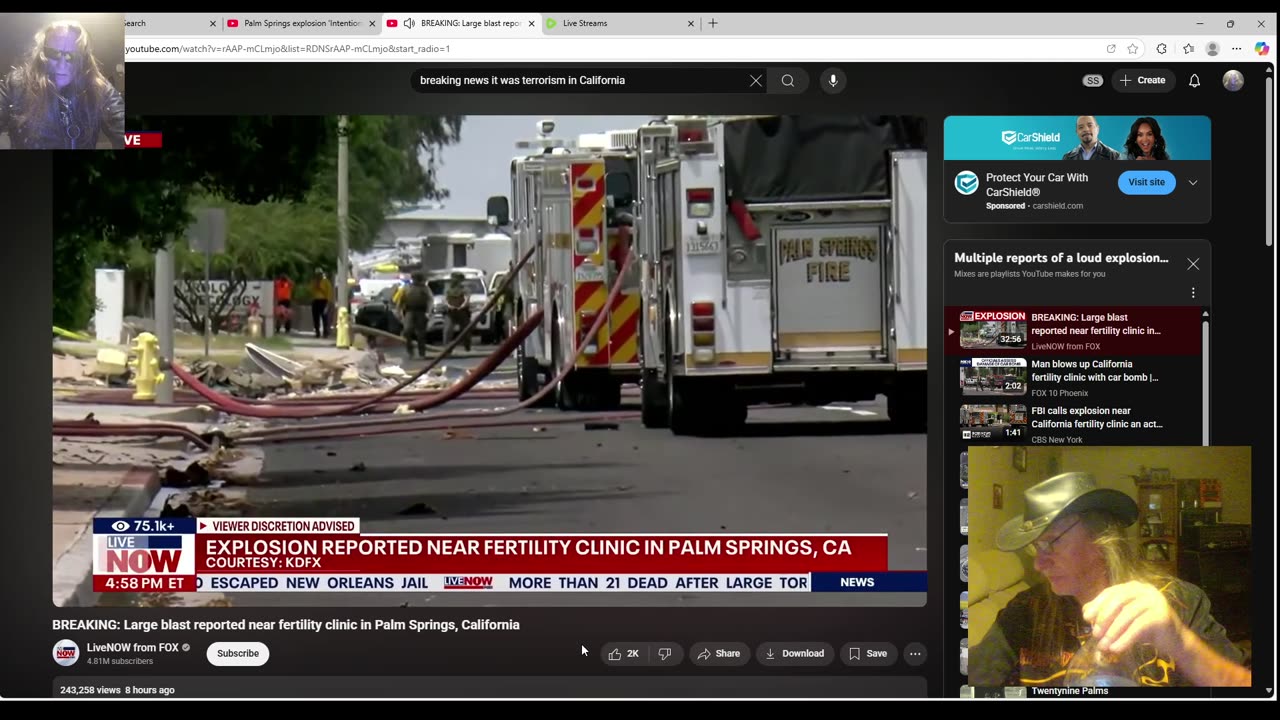This screenshot has height=720, width=1280.
Task: Click the CarShield banner ad image
Action: [1077, 138]
